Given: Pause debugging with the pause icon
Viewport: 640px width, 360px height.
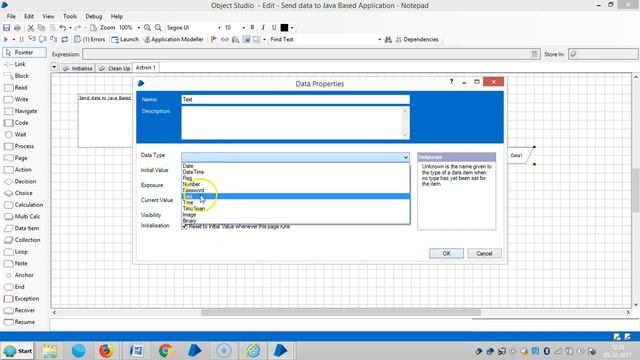Looking at the screenshot, I should (21, 40).
